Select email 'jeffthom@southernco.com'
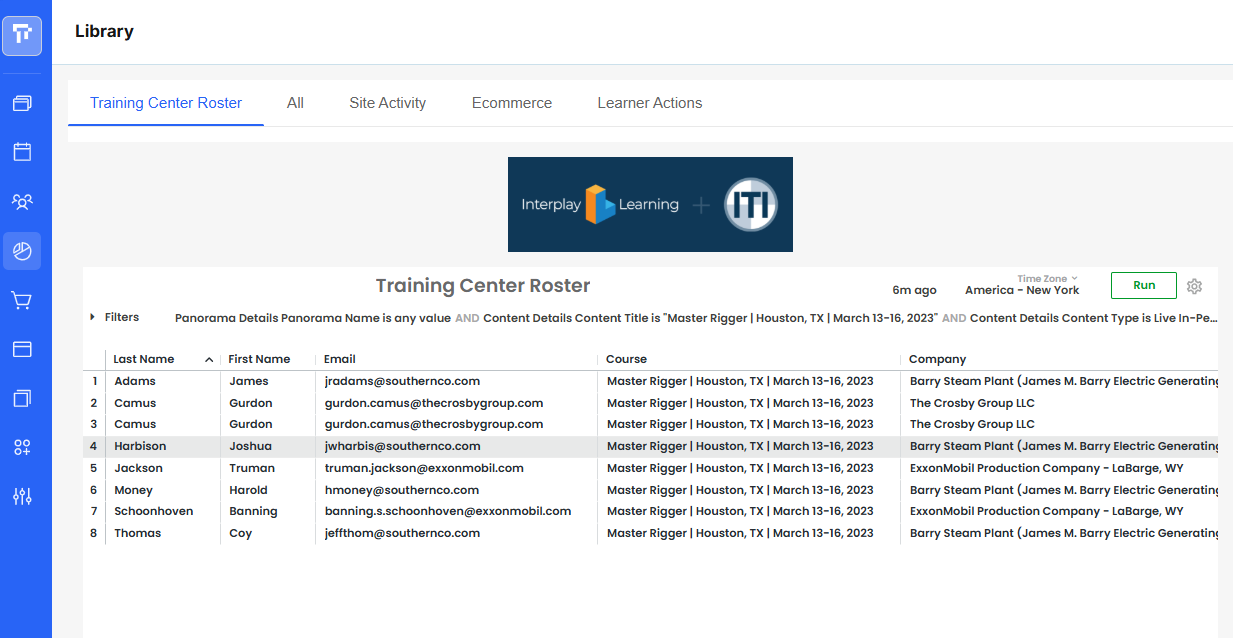The height and width of the screenshot is (638, 1233). [402, 533]
